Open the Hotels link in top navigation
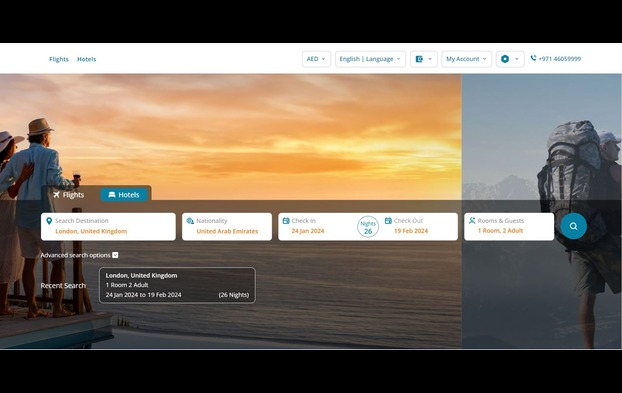 pos(86,59)
